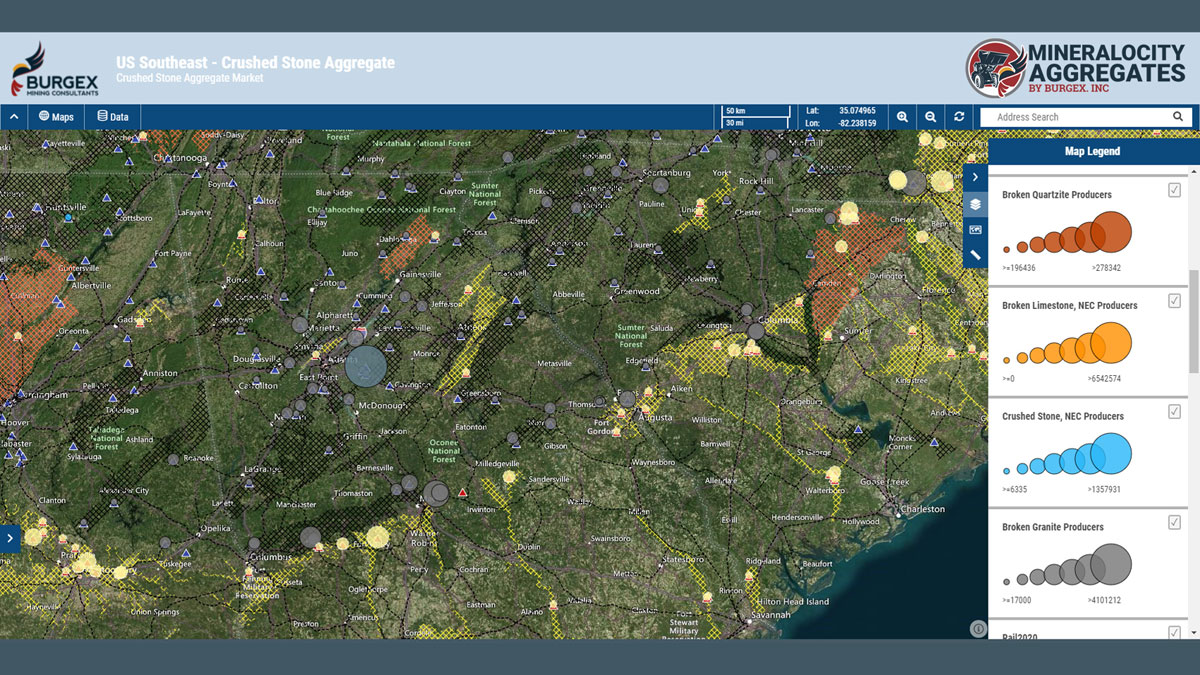Image resolution: width=1200 pixels, height=675 pixels.
Task: Uncheck Broken Quartzite Producers layer
Action: (1174, 190)
